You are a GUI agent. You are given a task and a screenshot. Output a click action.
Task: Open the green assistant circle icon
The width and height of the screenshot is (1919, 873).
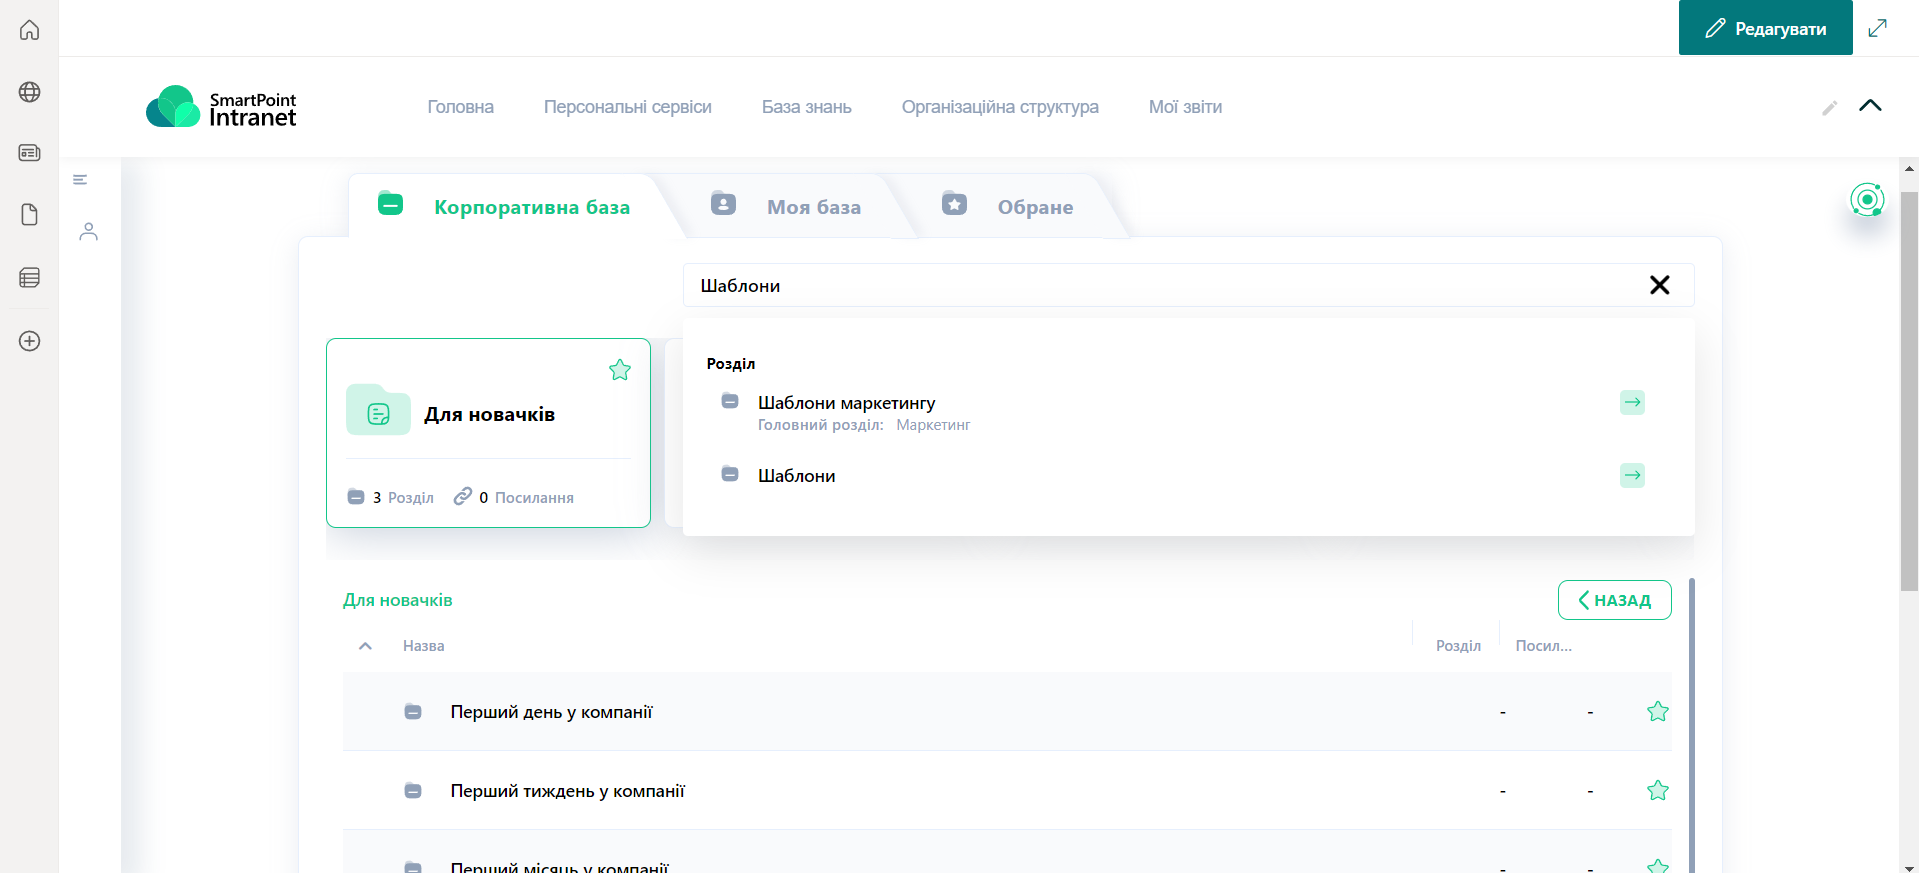pyautogui.click(x=1866, y=200)
